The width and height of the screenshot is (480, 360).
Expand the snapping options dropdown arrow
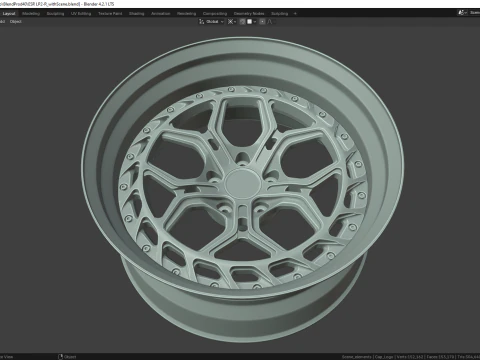[255, 22]
